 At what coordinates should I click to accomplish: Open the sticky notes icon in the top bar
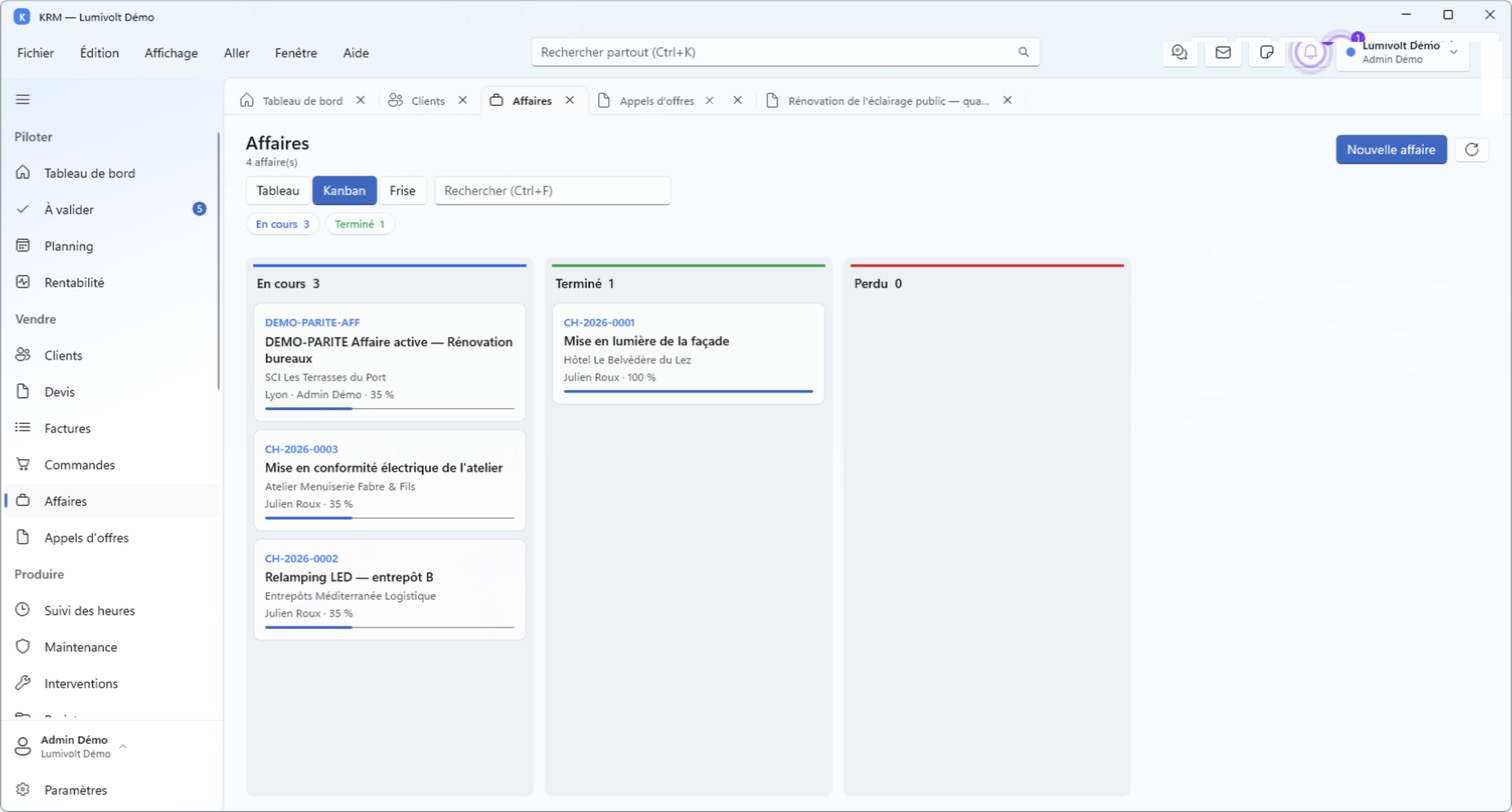click(x=1266, y=52)
